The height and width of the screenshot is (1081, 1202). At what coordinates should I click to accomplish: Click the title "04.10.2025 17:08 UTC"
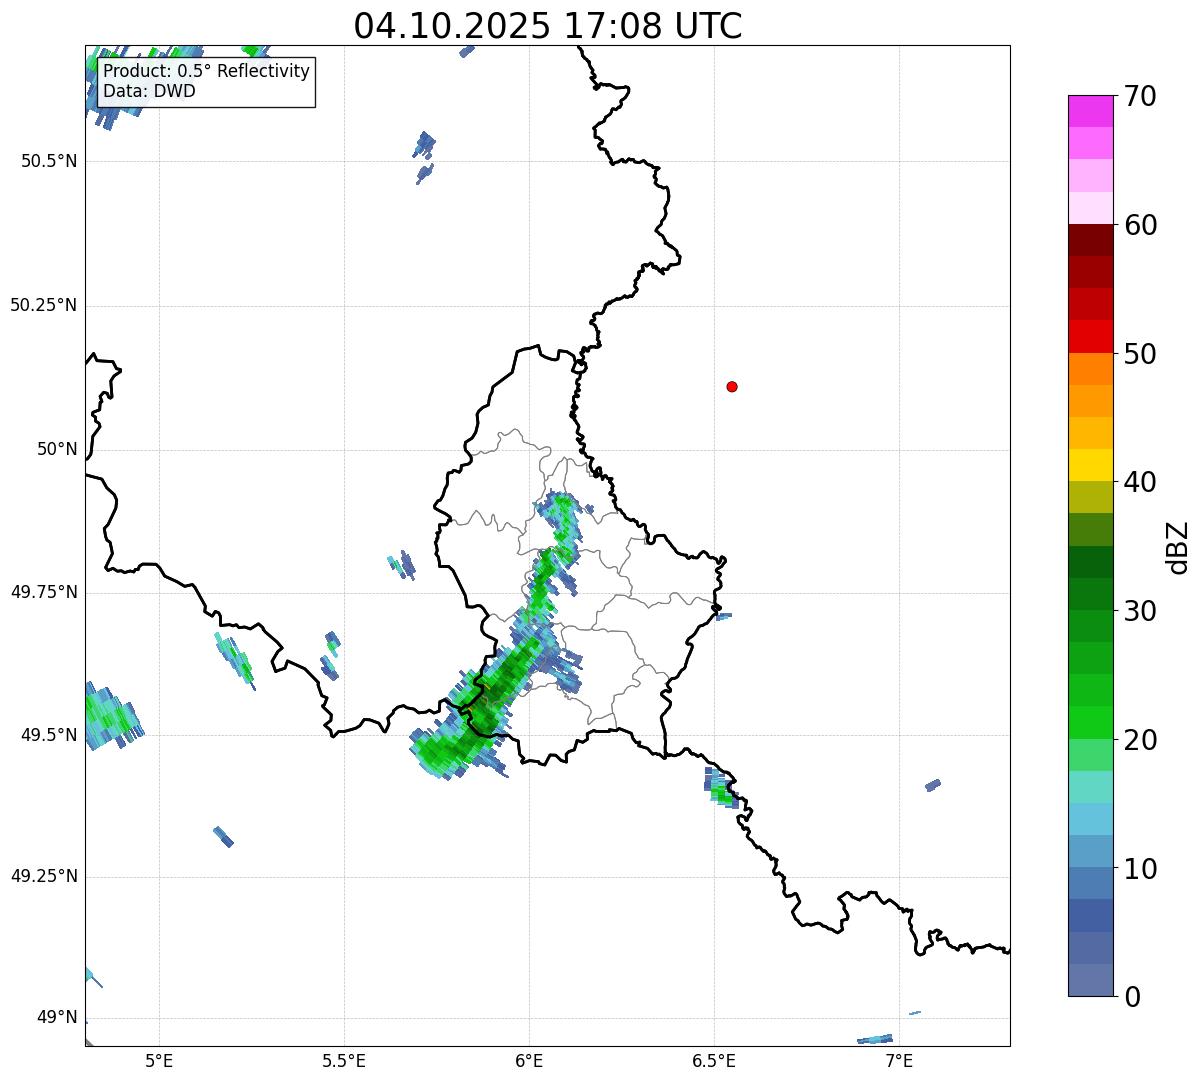tap(548, 25)
